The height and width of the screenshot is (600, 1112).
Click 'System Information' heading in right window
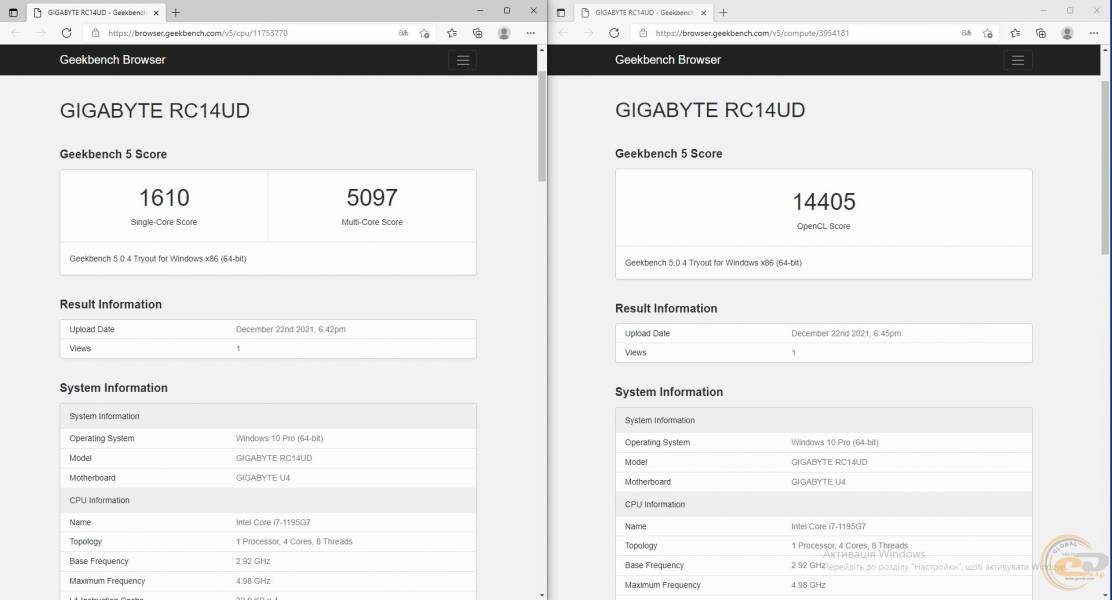point(669,391)
